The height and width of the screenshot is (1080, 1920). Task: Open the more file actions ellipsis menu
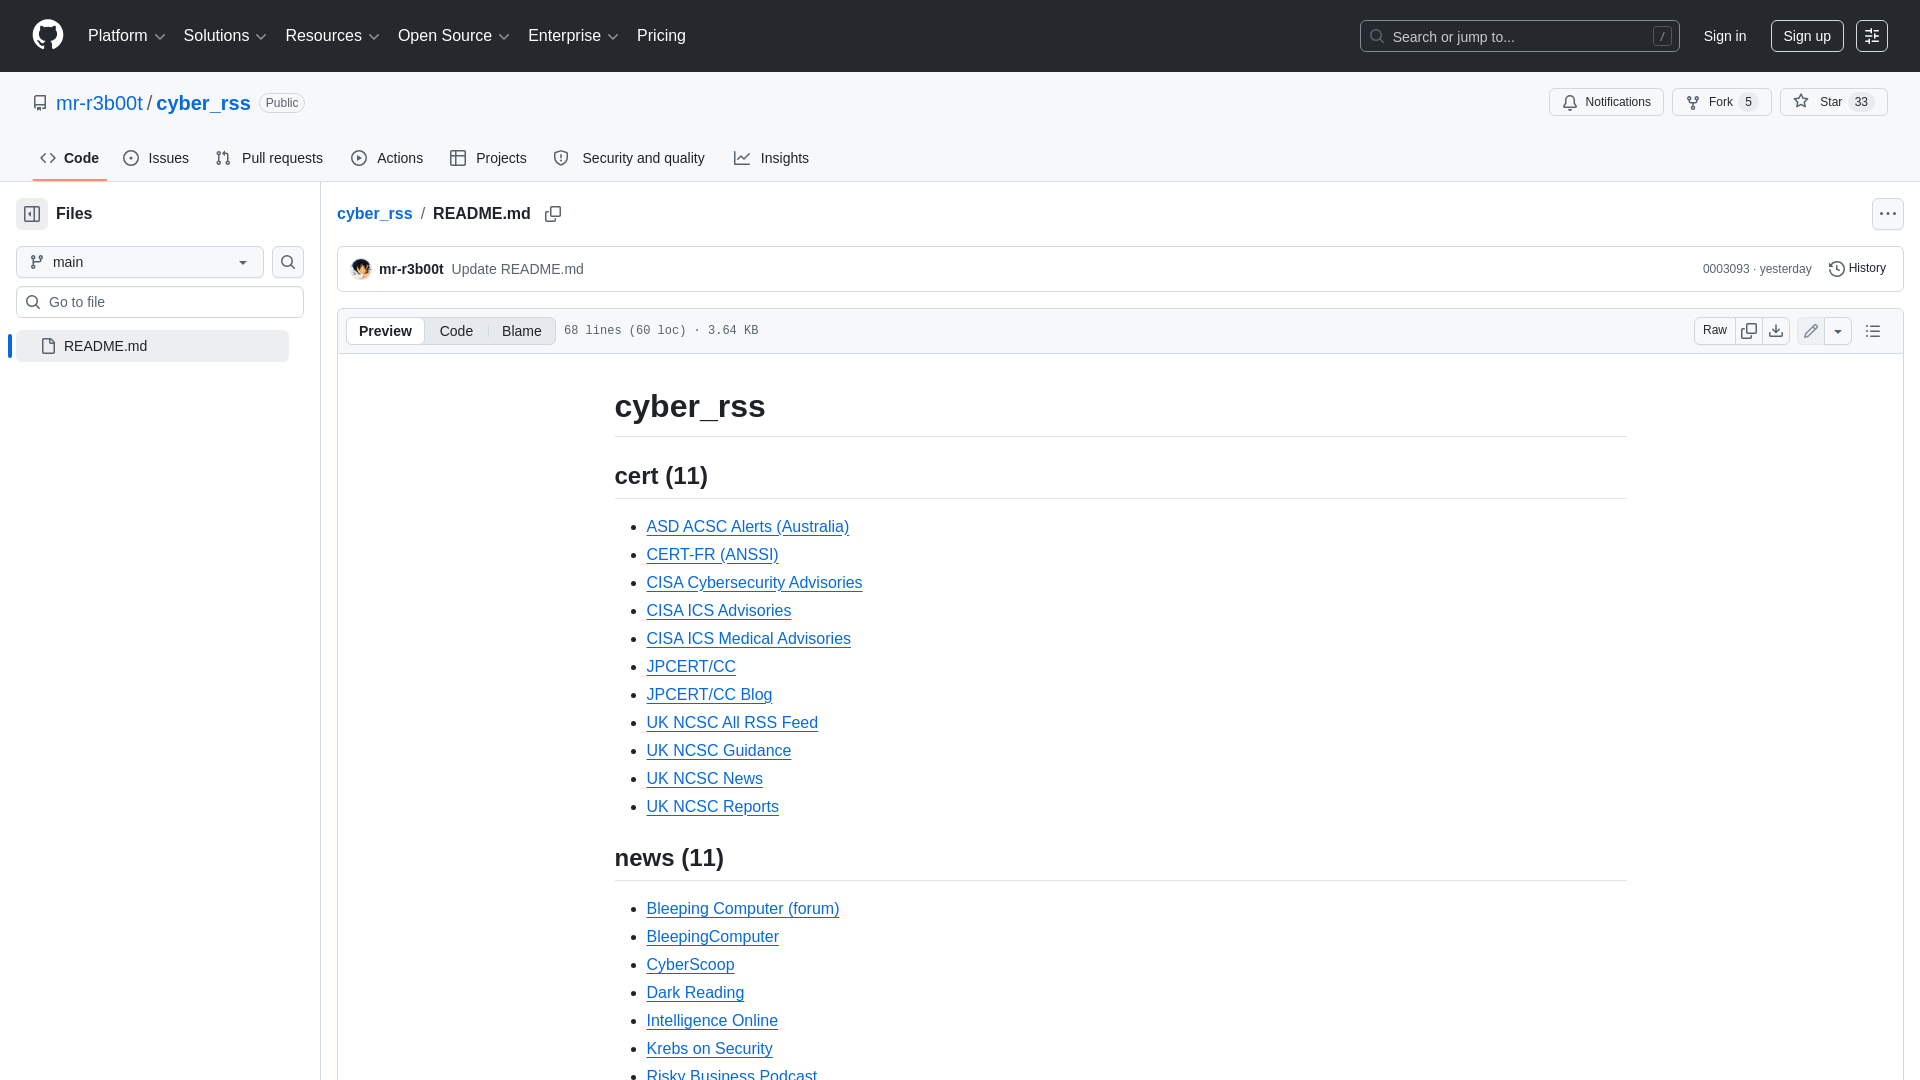click(x=1887, y=214)
